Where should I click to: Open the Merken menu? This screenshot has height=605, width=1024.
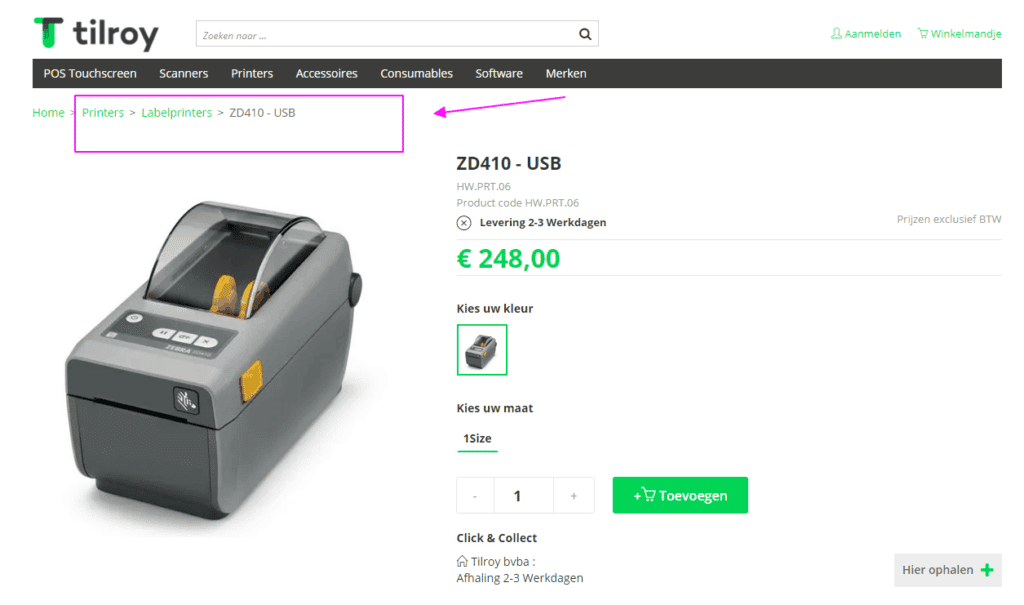coord(566,74)
